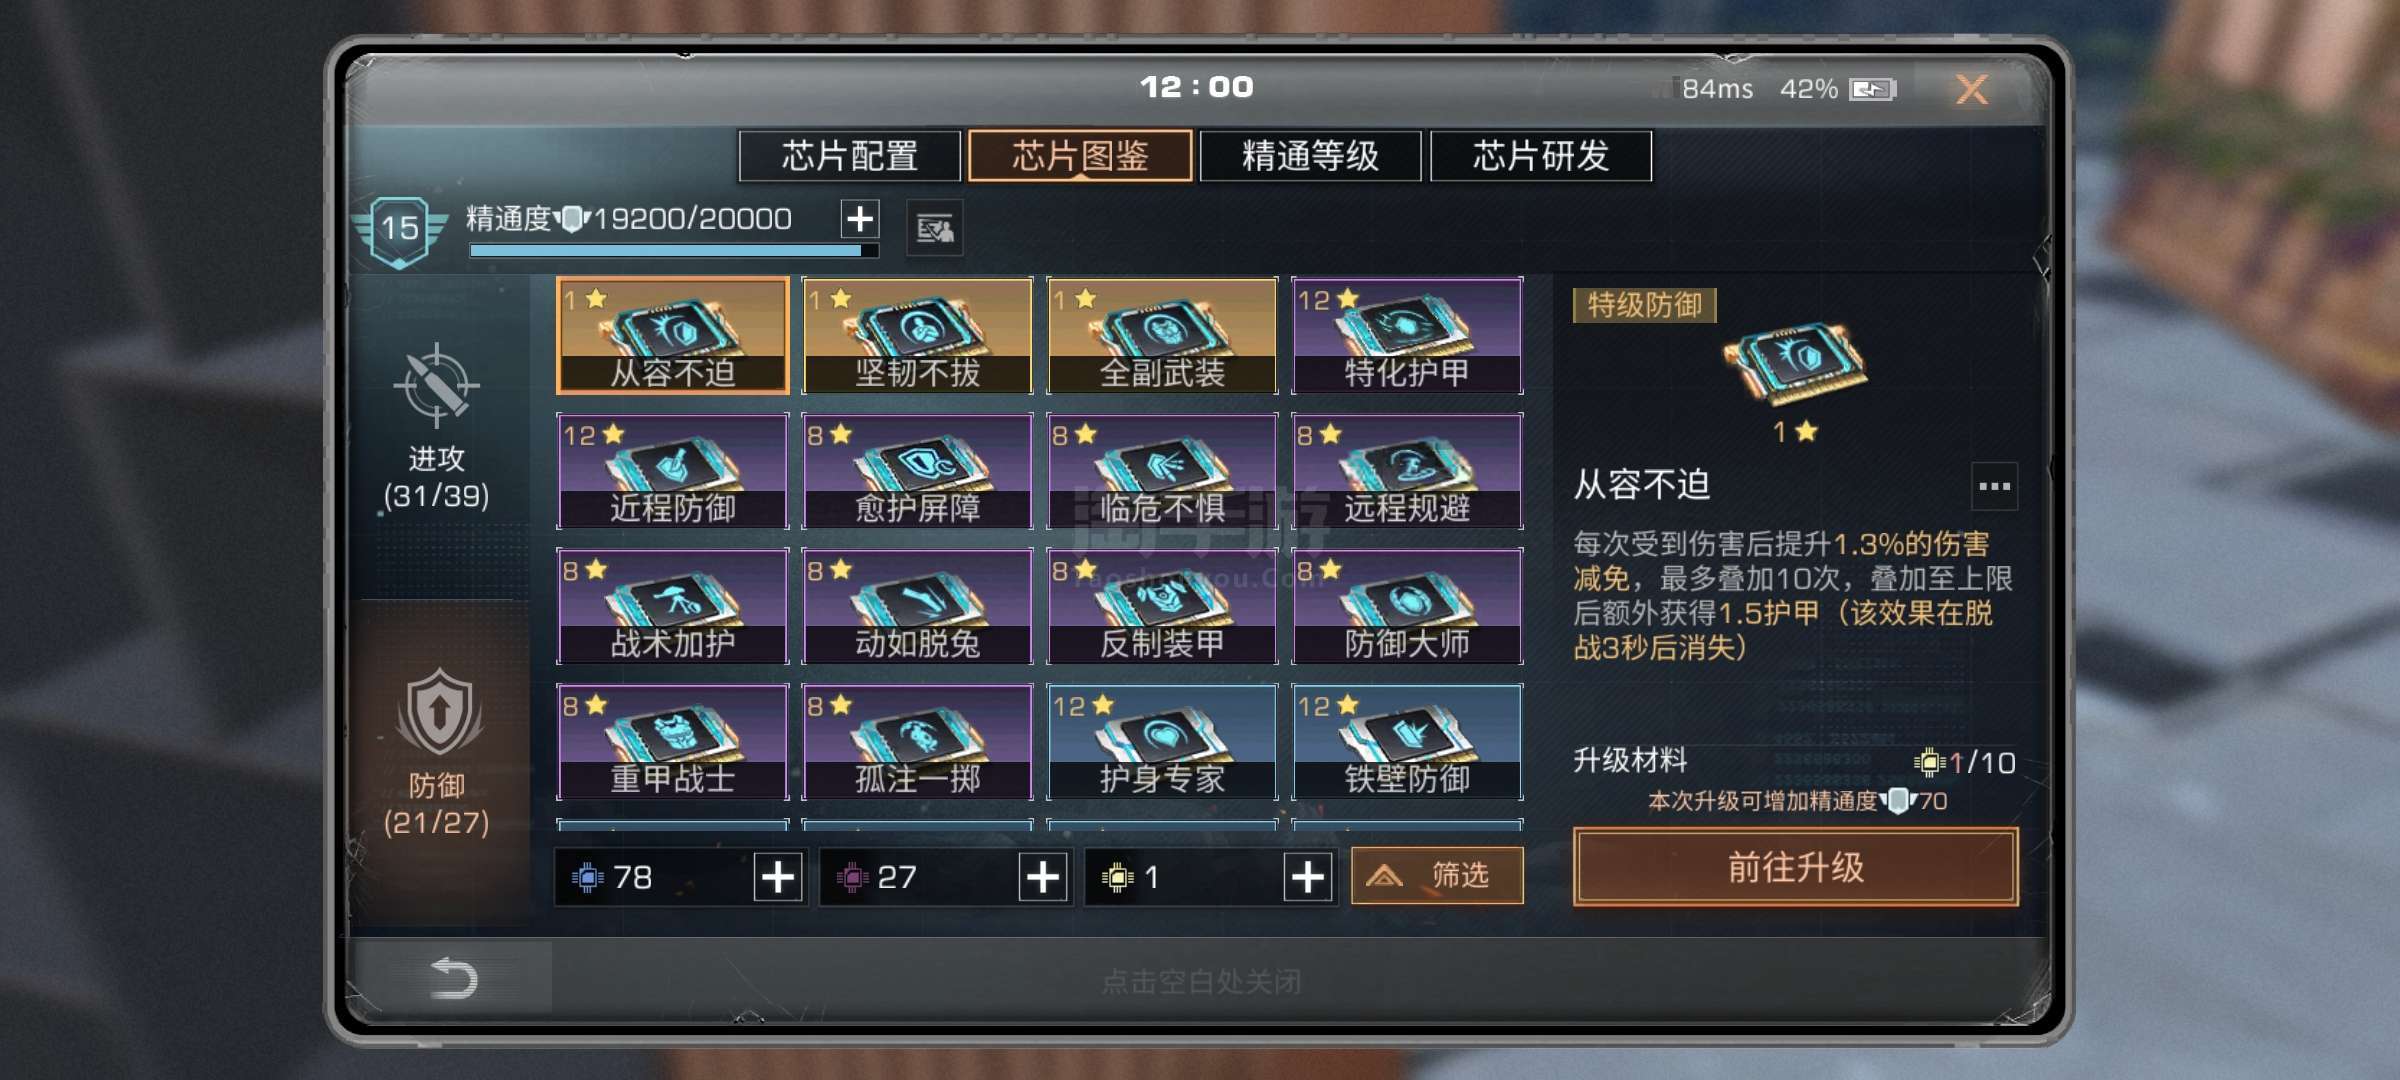The width and height of the screenshot is (2400, 1080).
Task: Open the three-dot more options for 从容不迫
Action: (x=1994, y=486)
